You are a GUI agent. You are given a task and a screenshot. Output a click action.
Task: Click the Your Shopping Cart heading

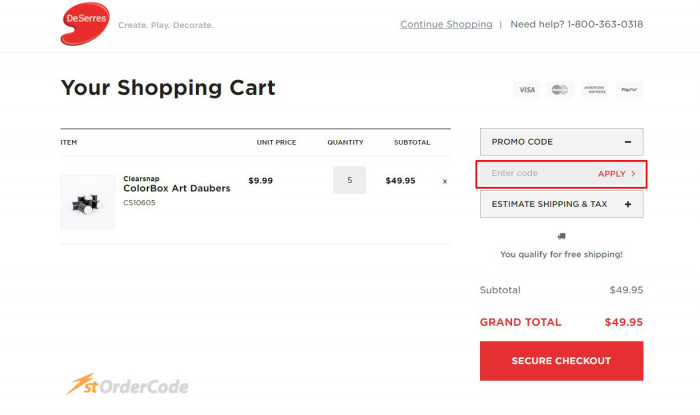pyautogui.click(x=168, y=87)
